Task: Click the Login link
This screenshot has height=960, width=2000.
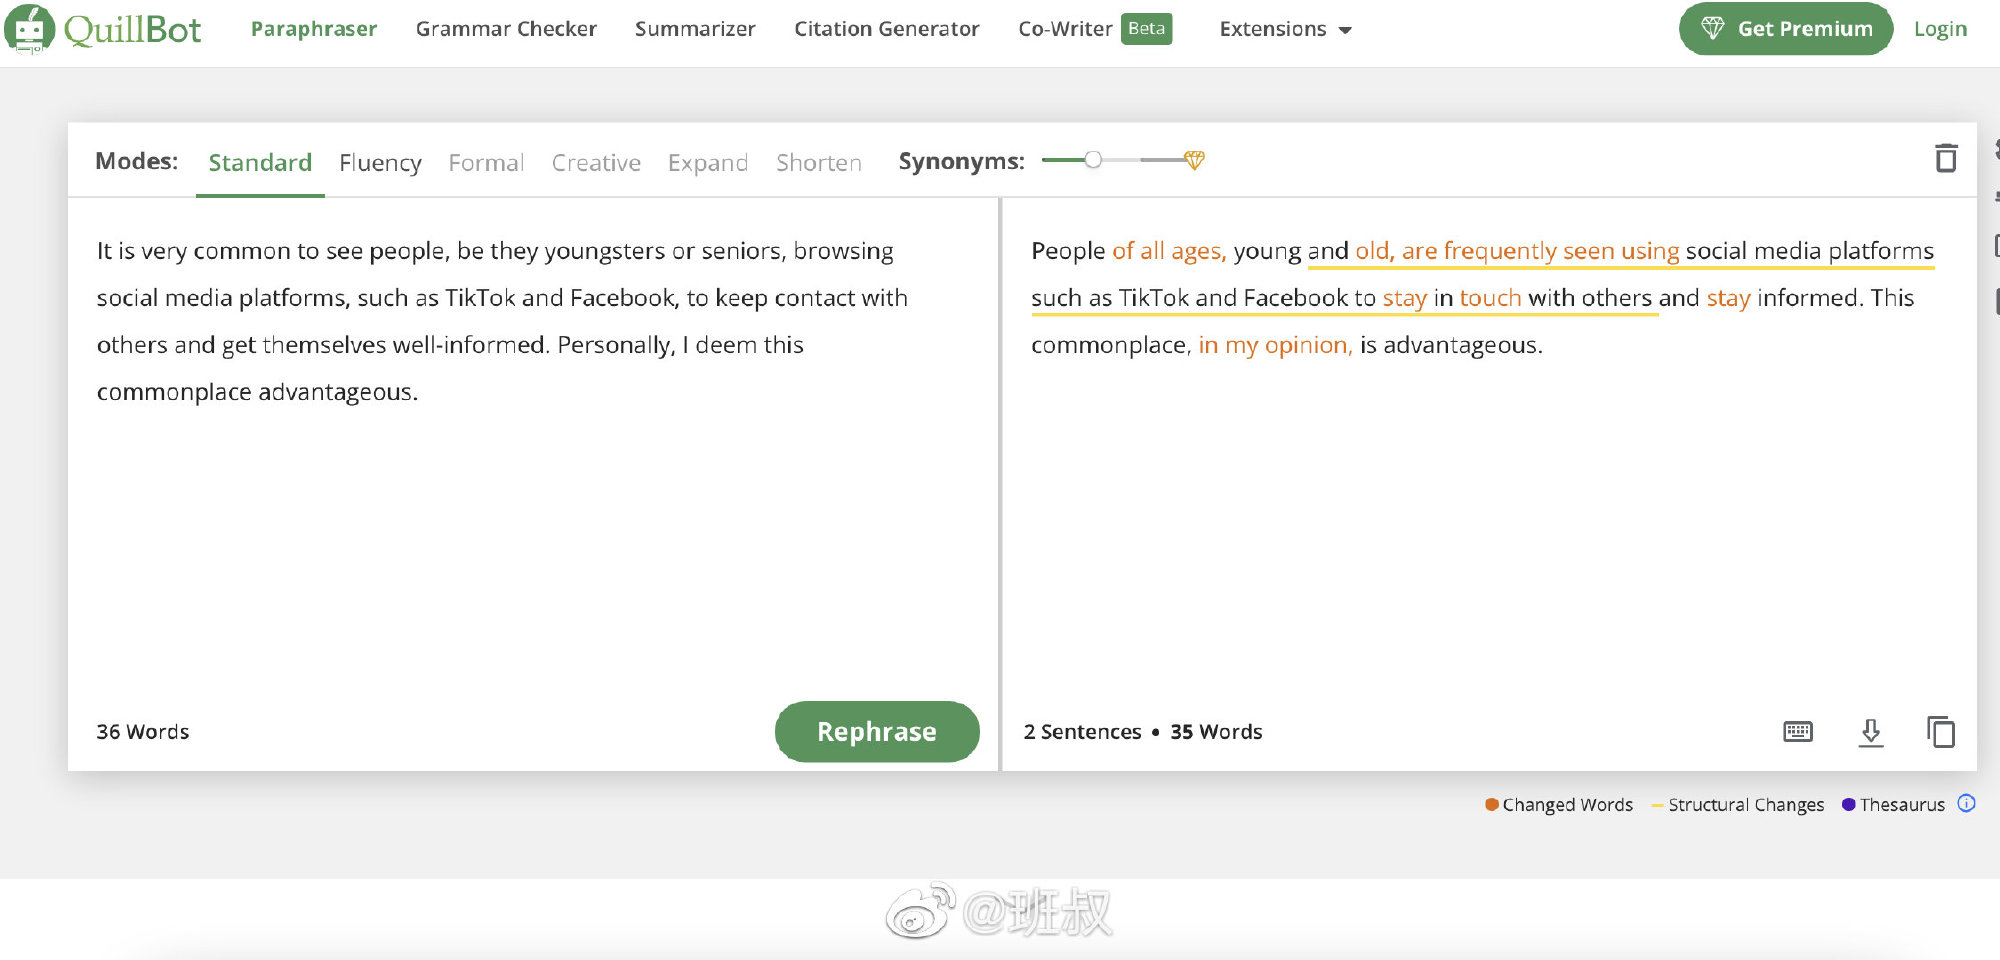Action: [1940, 29]
